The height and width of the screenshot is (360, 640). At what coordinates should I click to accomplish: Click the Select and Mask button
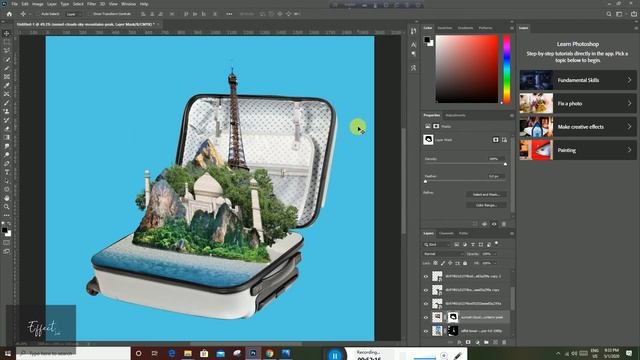pos(486,194)
